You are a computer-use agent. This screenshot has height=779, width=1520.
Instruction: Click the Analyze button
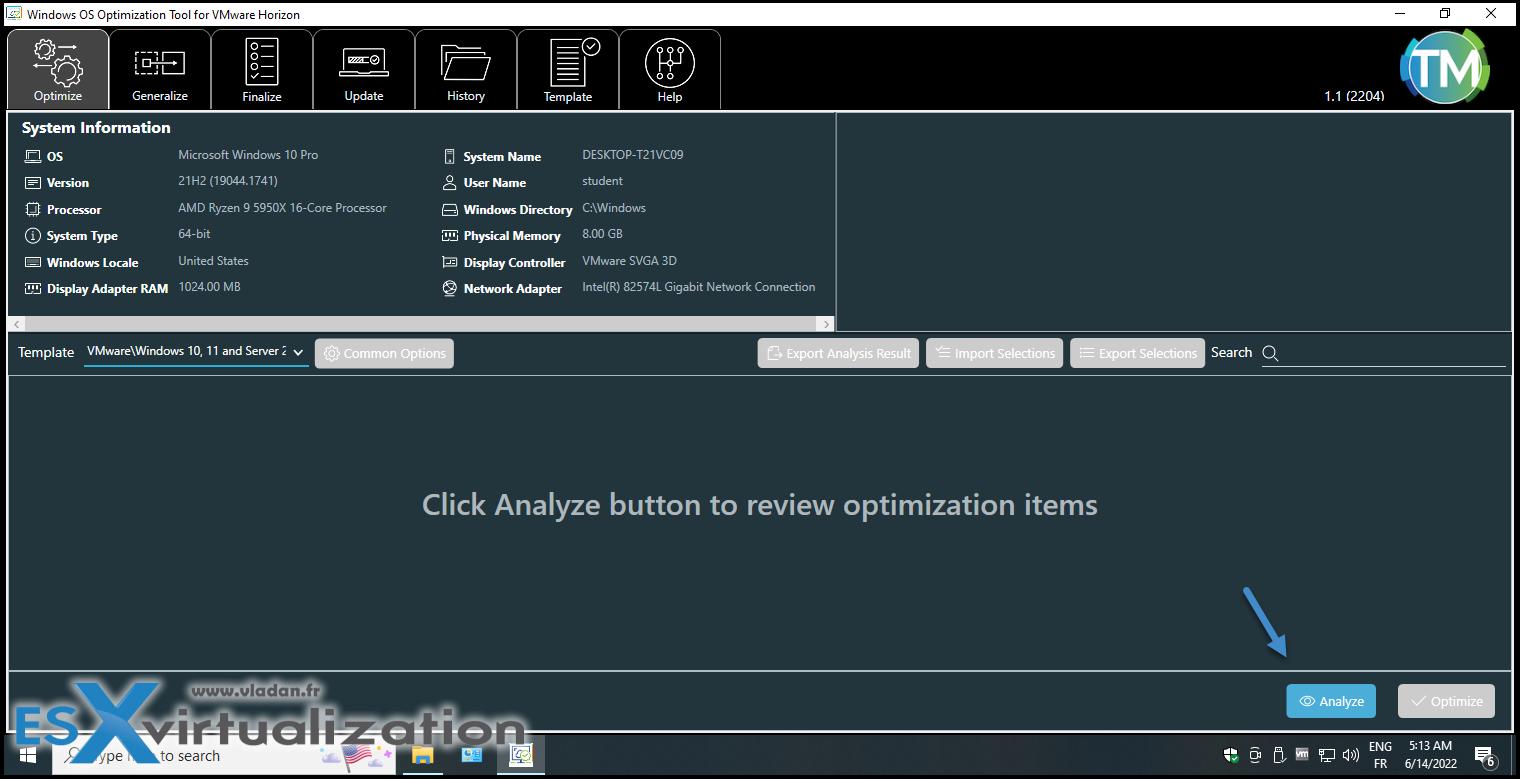point(1331,701)
